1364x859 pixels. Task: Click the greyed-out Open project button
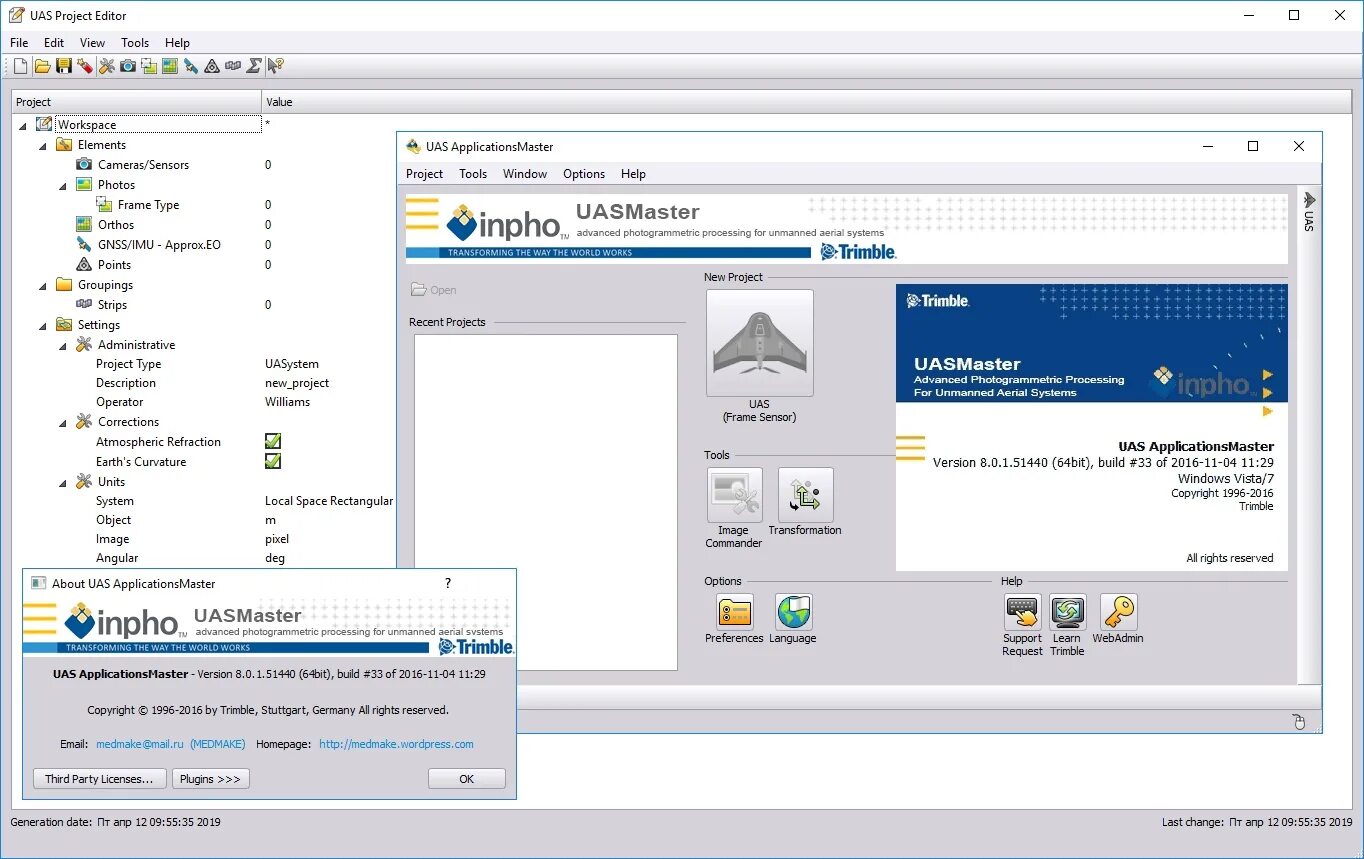click(x=434, y=290)
